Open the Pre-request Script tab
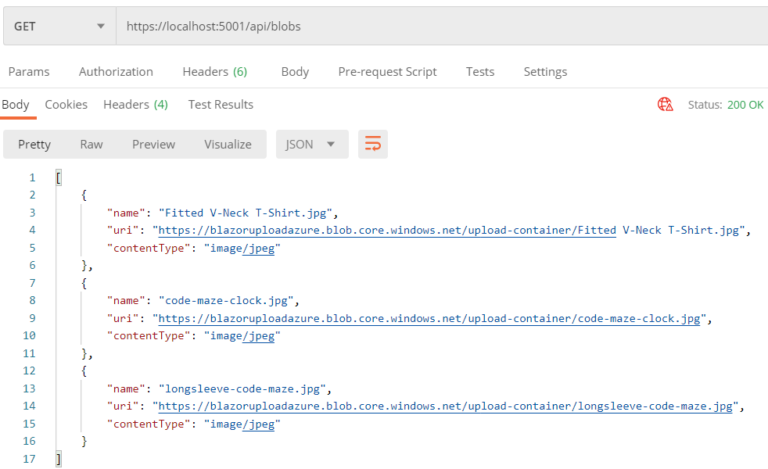The height and width of the screenshot is (469, 768). 387,72
